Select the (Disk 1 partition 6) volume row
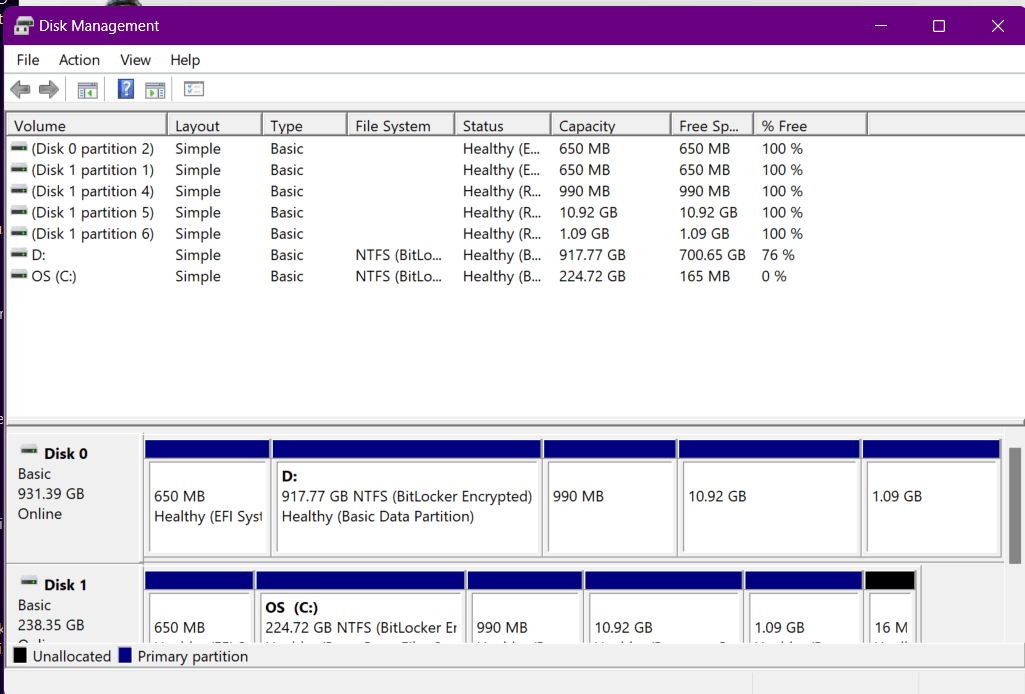This screenshot has width=1025, height=694. tap(92, 234)
